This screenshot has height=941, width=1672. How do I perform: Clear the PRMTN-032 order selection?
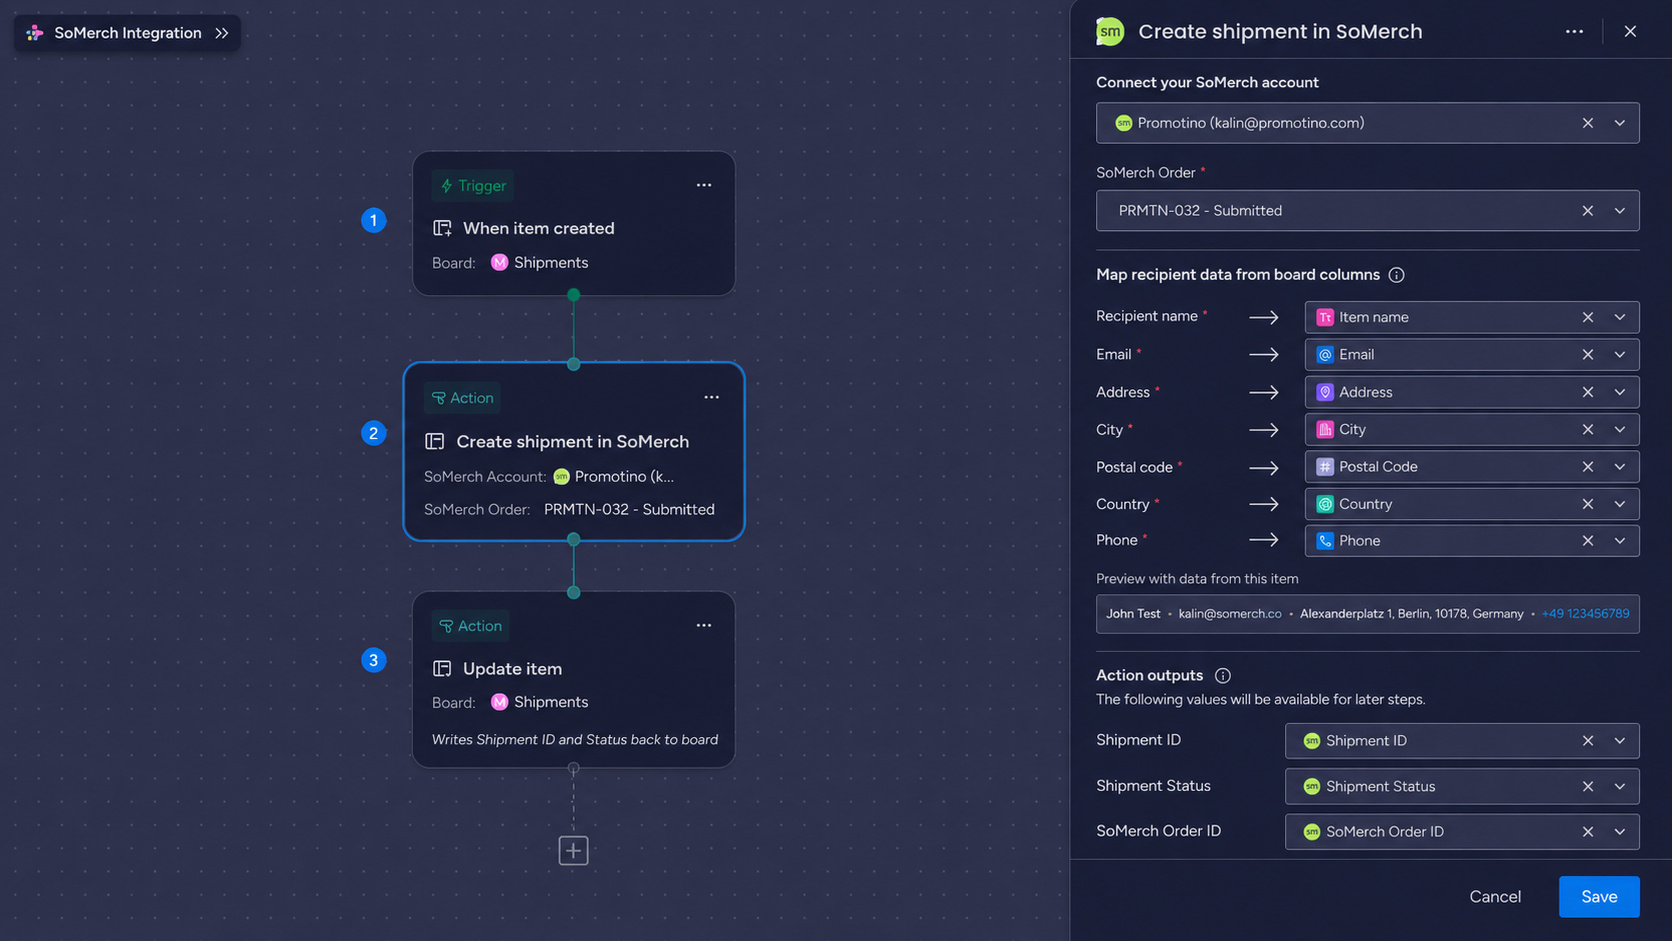[x=1587, y=211]
